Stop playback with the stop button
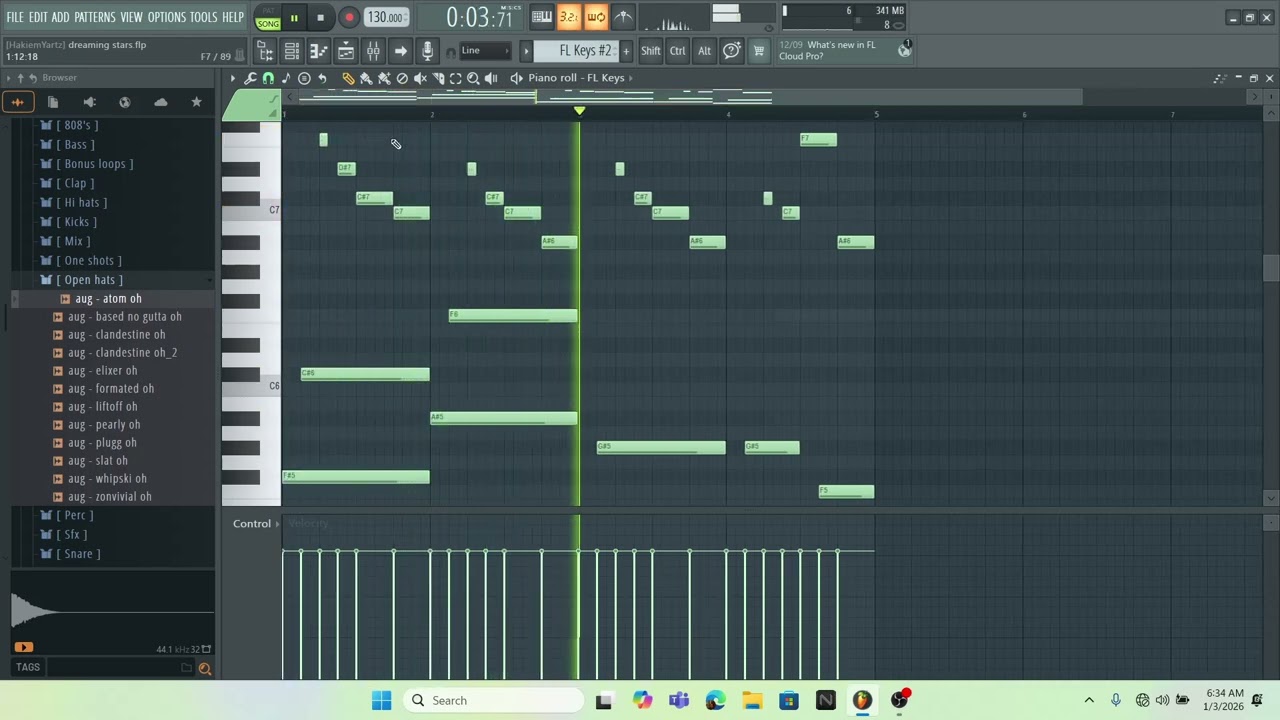Screen dimensions: 1280x720 coord(320,18)
